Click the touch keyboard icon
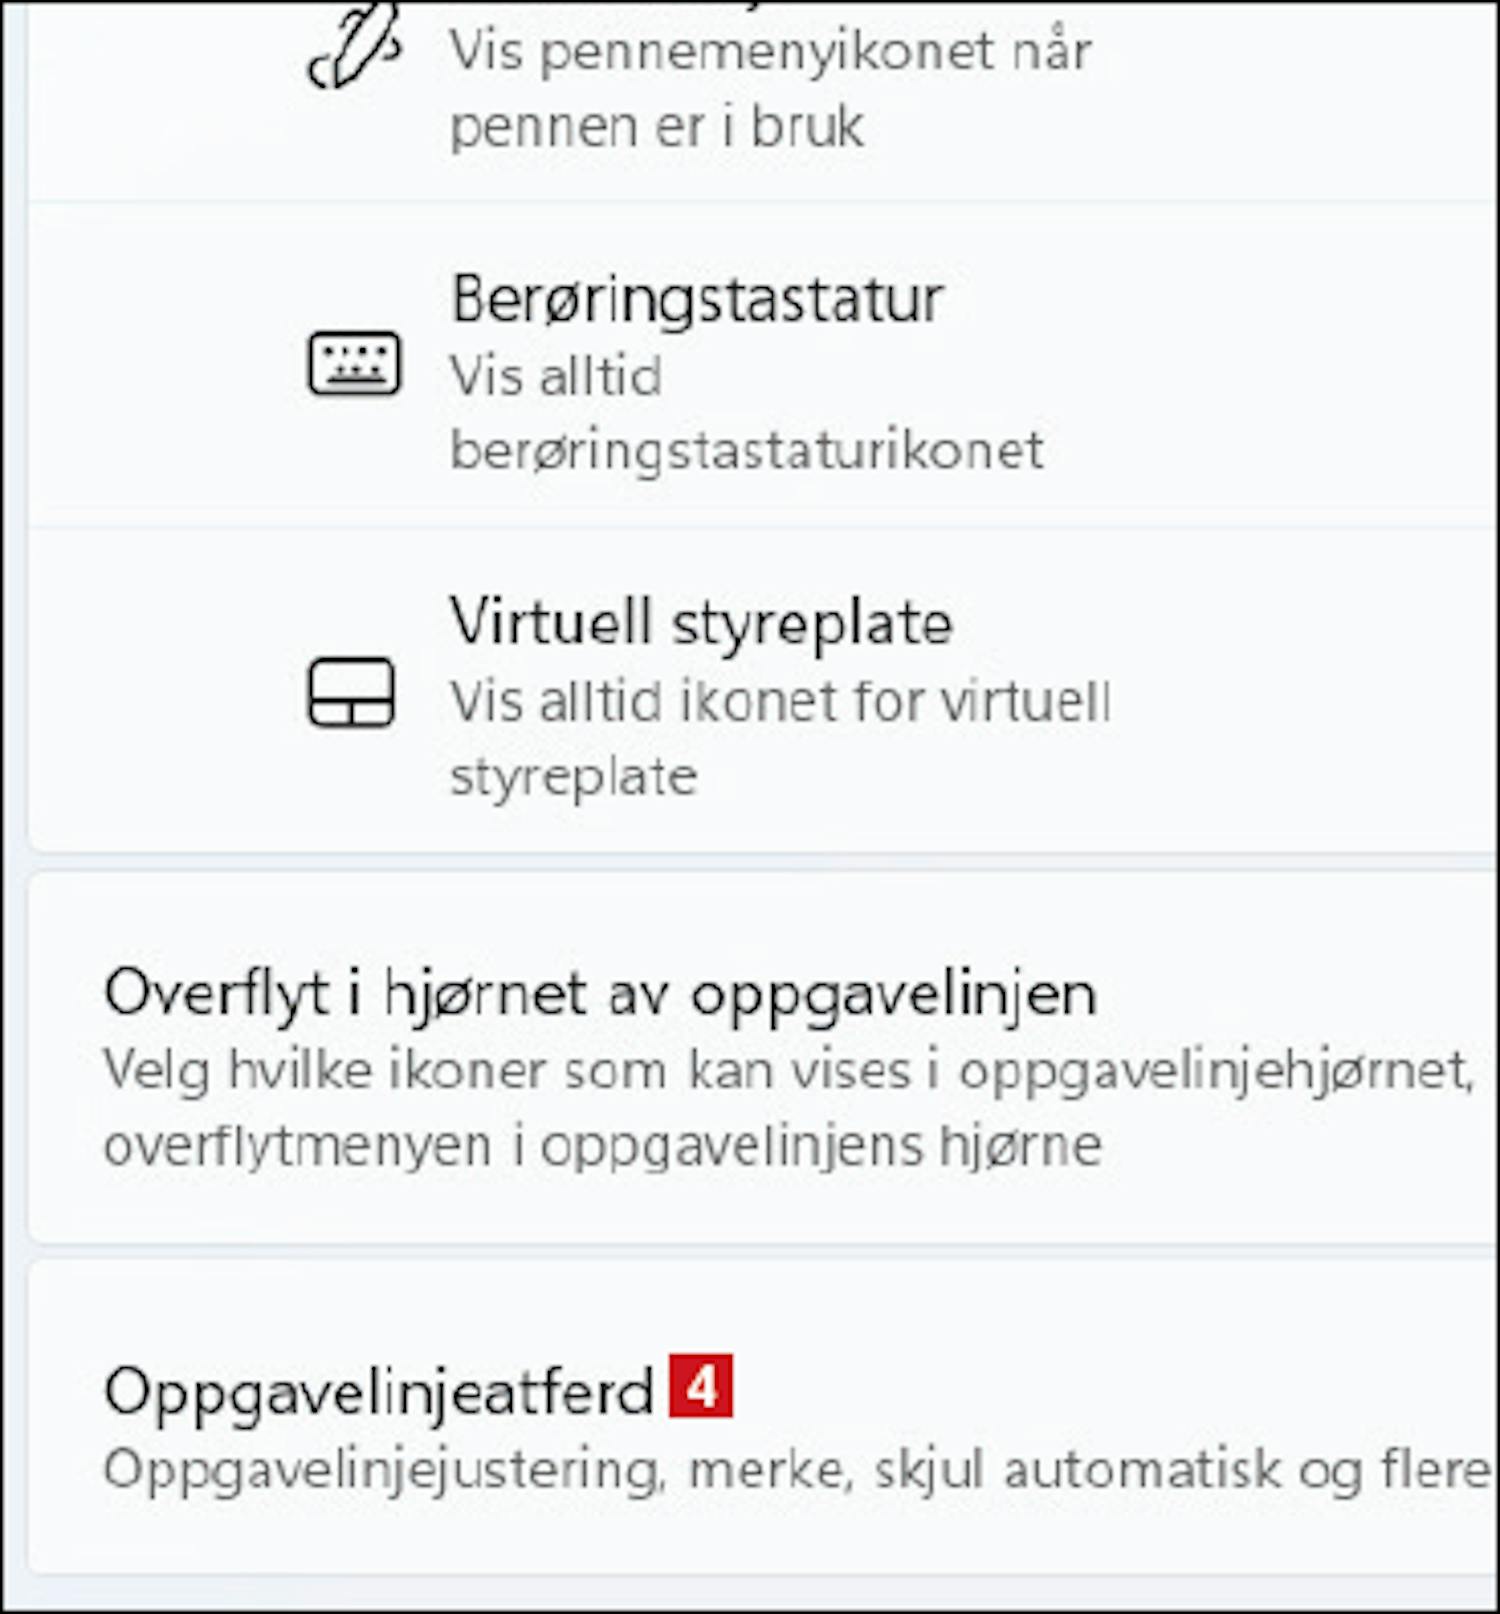1500x1614 pixels. point(354,363)
